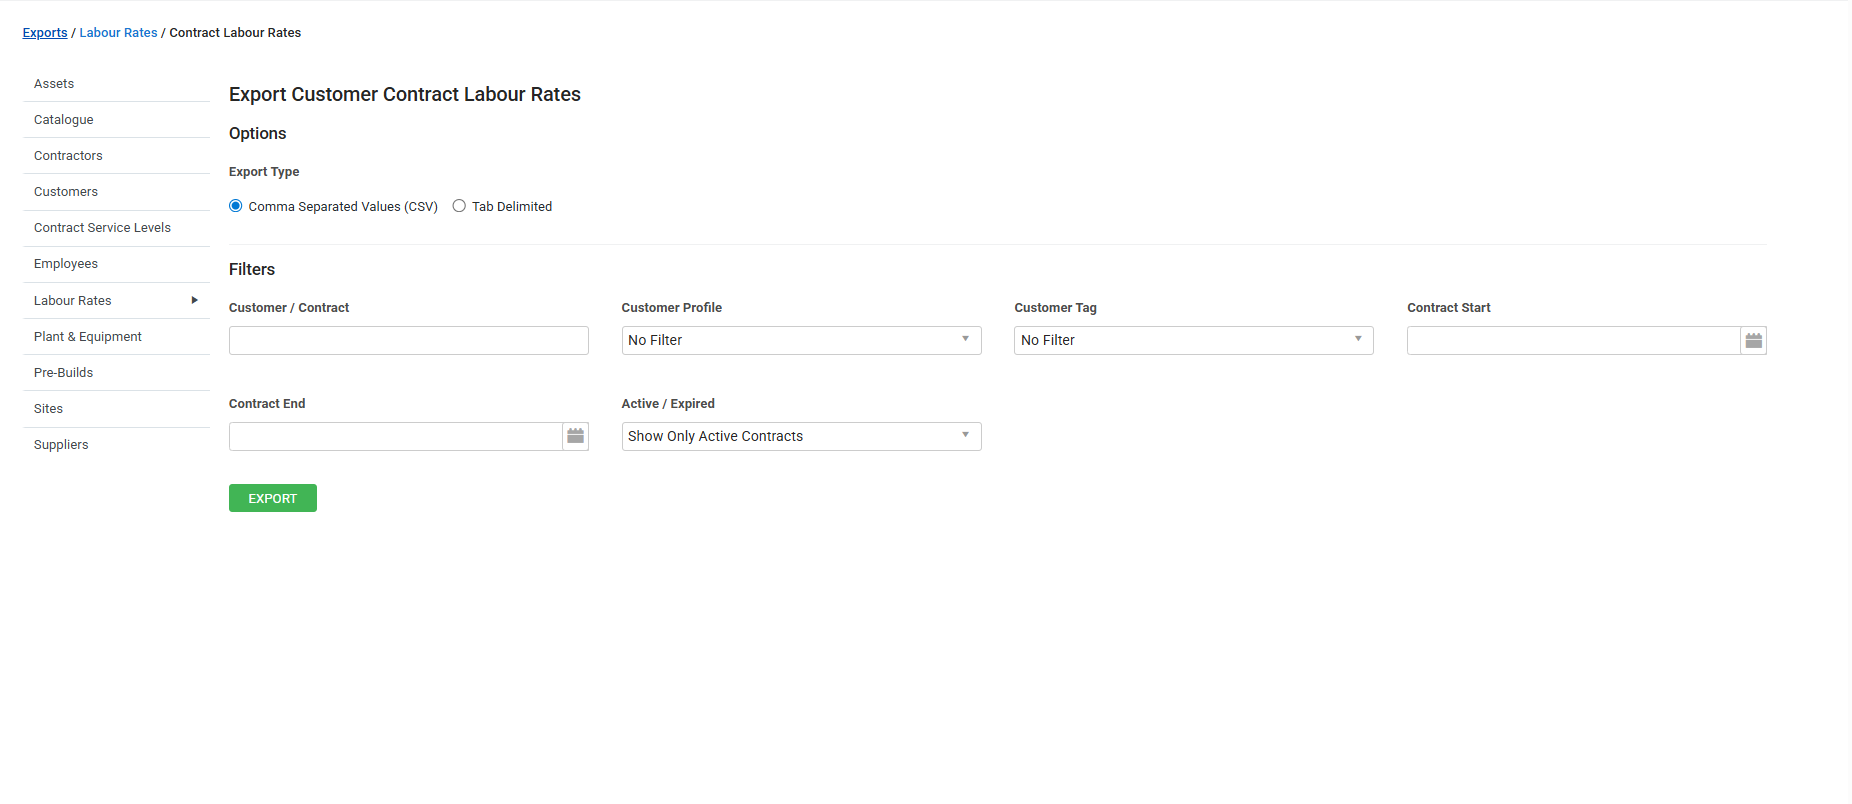Open Contract Service Levels in sidebar
The width and height of the screenshot is (1852, 804).
coord(102,228)
